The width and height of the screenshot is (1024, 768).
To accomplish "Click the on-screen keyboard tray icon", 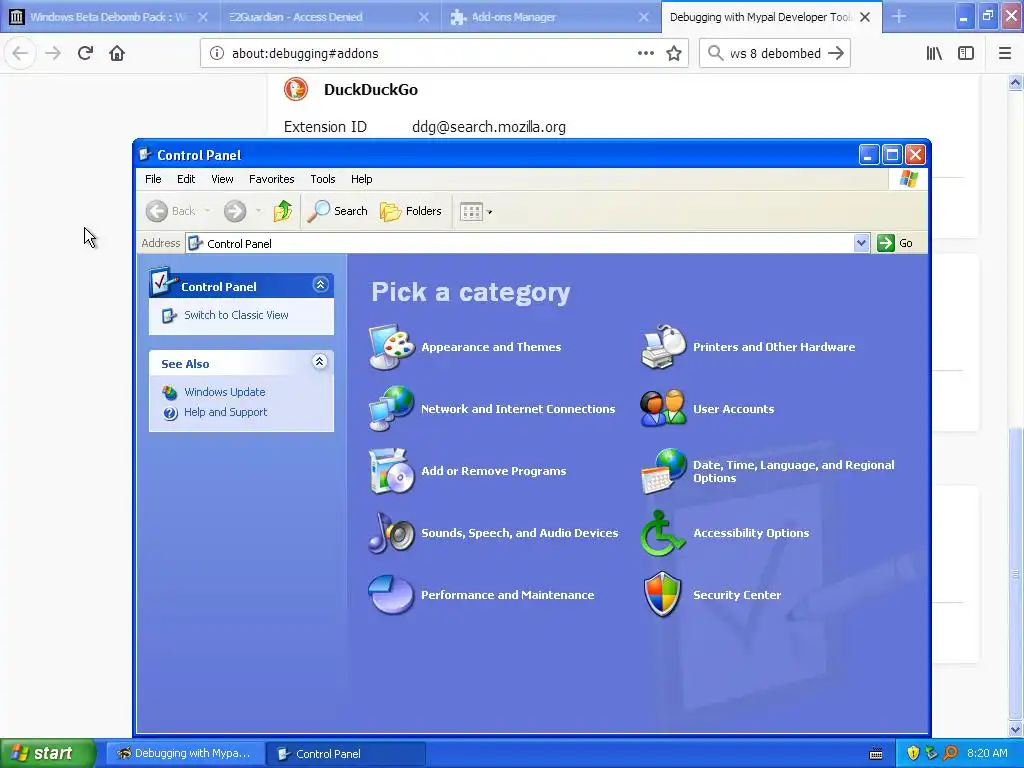I will 876,754.
